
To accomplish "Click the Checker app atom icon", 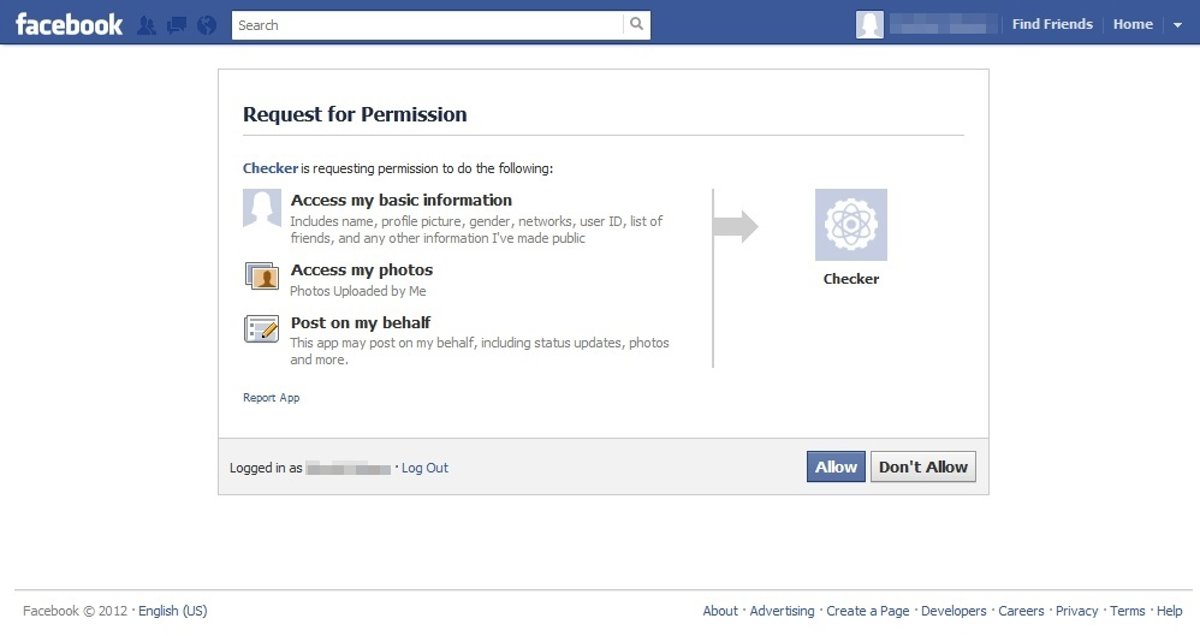I will 851,225.
